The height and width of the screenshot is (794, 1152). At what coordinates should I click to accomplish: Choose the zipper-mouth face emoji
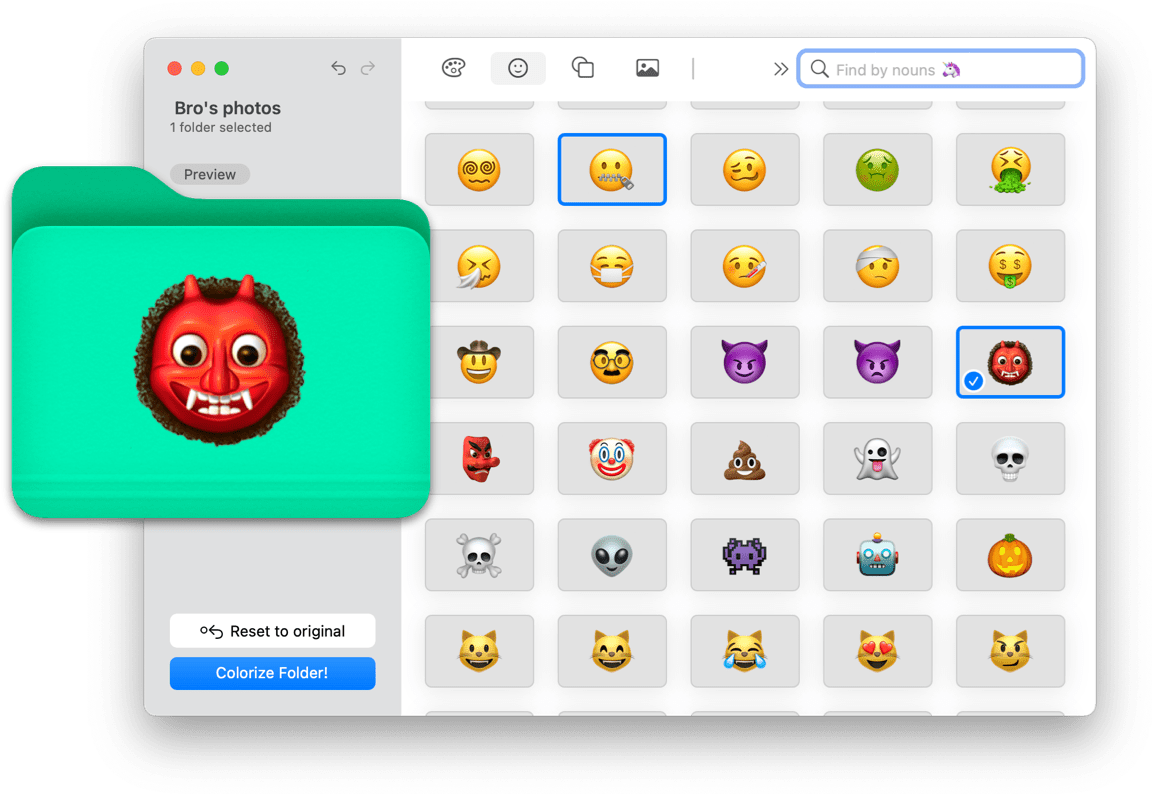(x=612, y=170)
